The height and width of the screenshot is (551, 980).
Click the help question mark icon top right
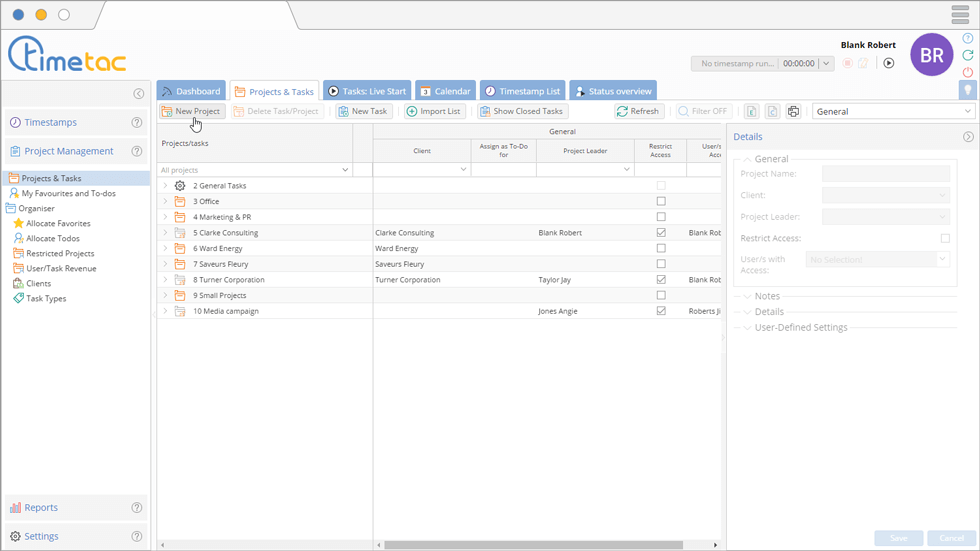pyautogui.click(x=968, y=38)
